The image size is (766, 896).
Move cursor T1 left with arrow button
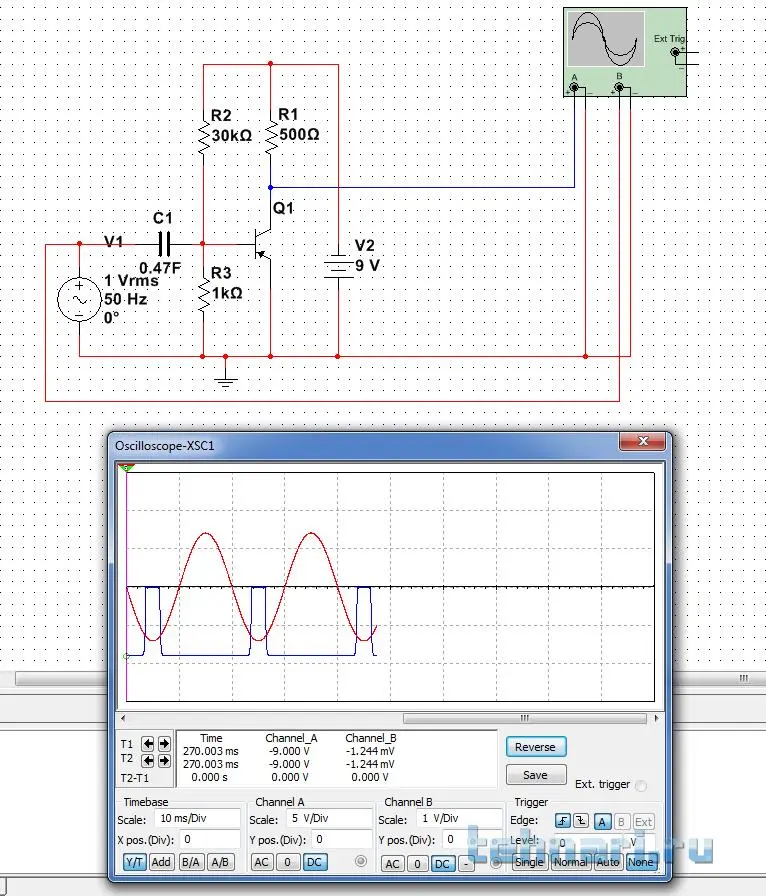click(146, 744)
